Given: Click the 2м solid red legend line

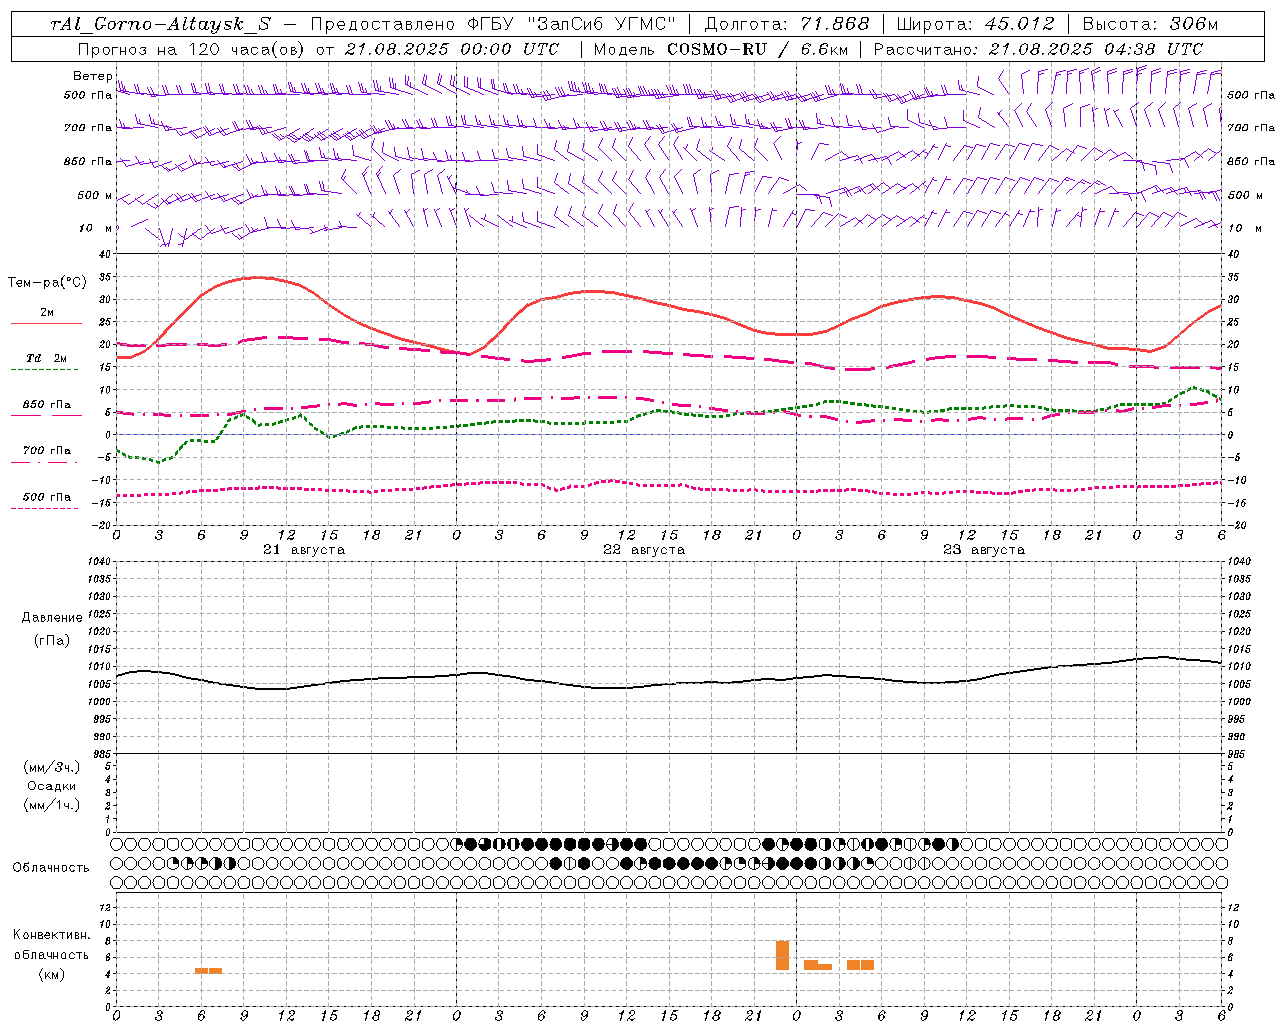Looking at the screenshot, I should 46,323.
